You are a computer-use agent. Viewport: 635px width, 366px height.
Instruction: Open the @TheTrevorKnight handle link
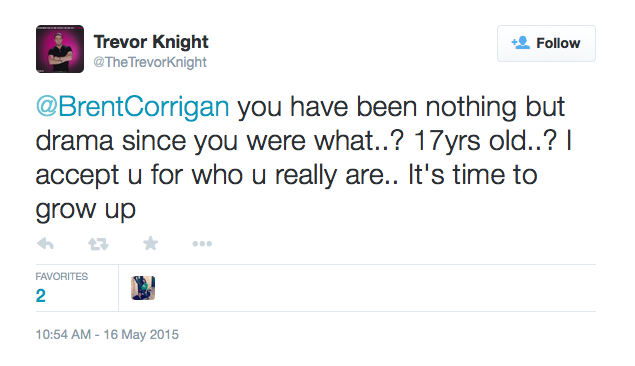click(150, 62)
